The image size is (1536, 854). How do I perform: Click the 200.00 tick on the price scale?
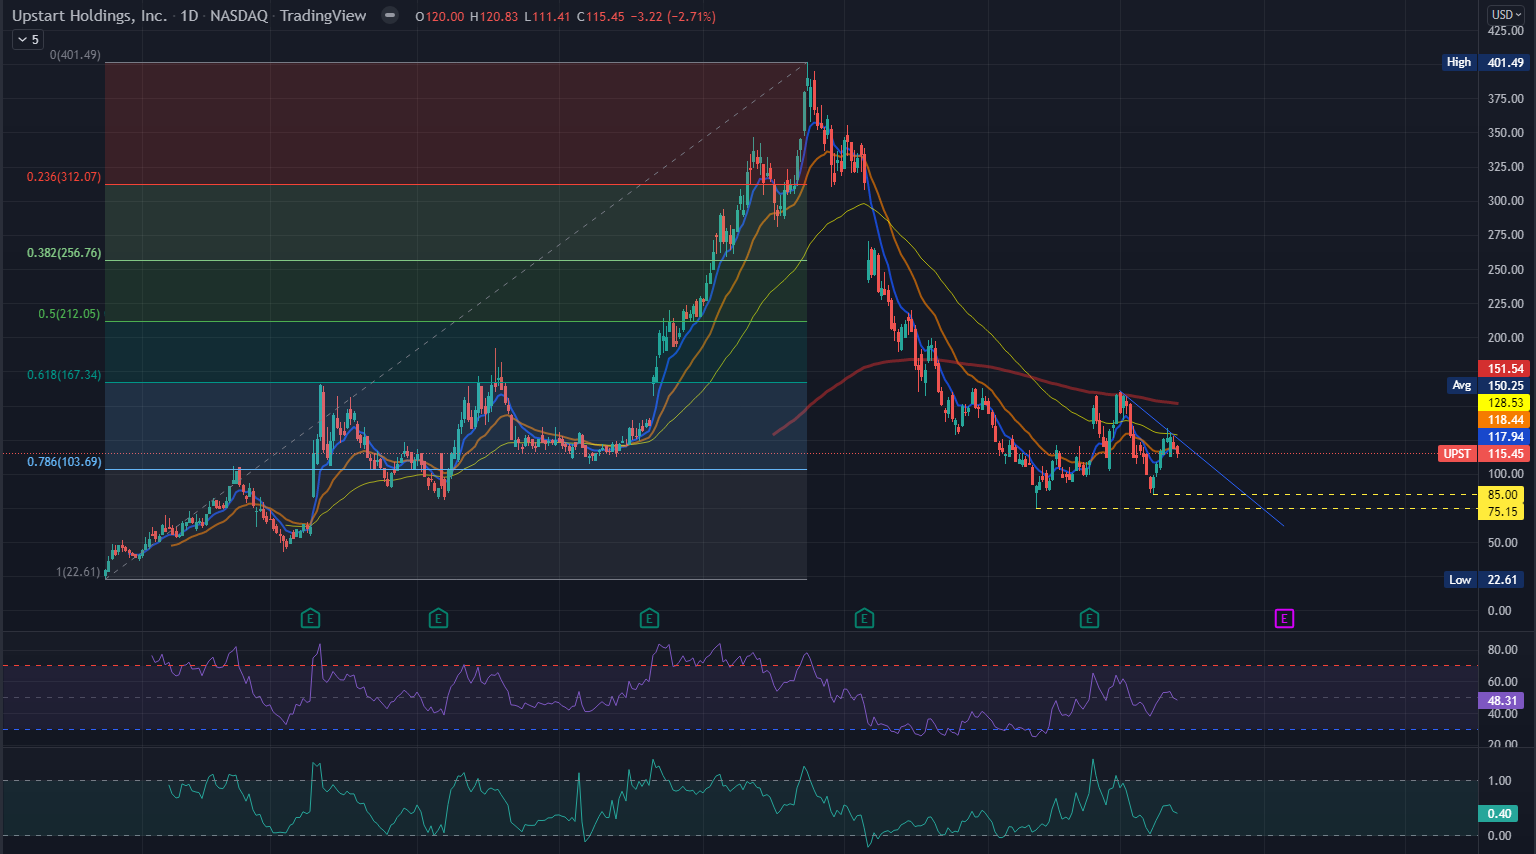coord(1506,338)
